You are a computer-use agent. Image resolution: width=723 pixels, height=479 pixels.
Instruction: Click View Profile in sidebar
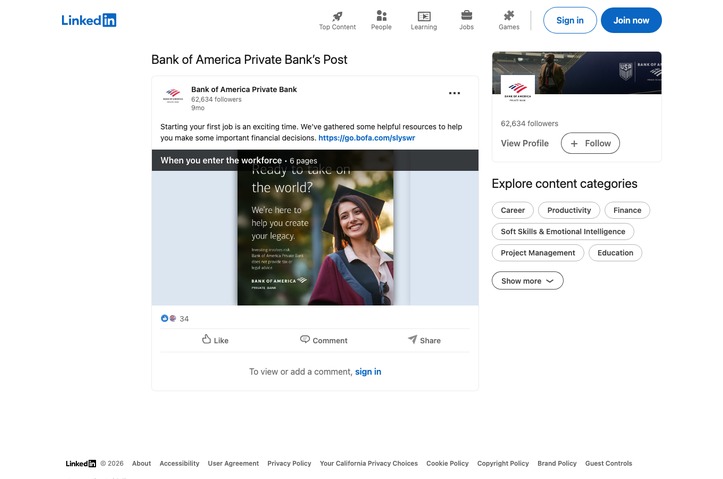point(525,143)
